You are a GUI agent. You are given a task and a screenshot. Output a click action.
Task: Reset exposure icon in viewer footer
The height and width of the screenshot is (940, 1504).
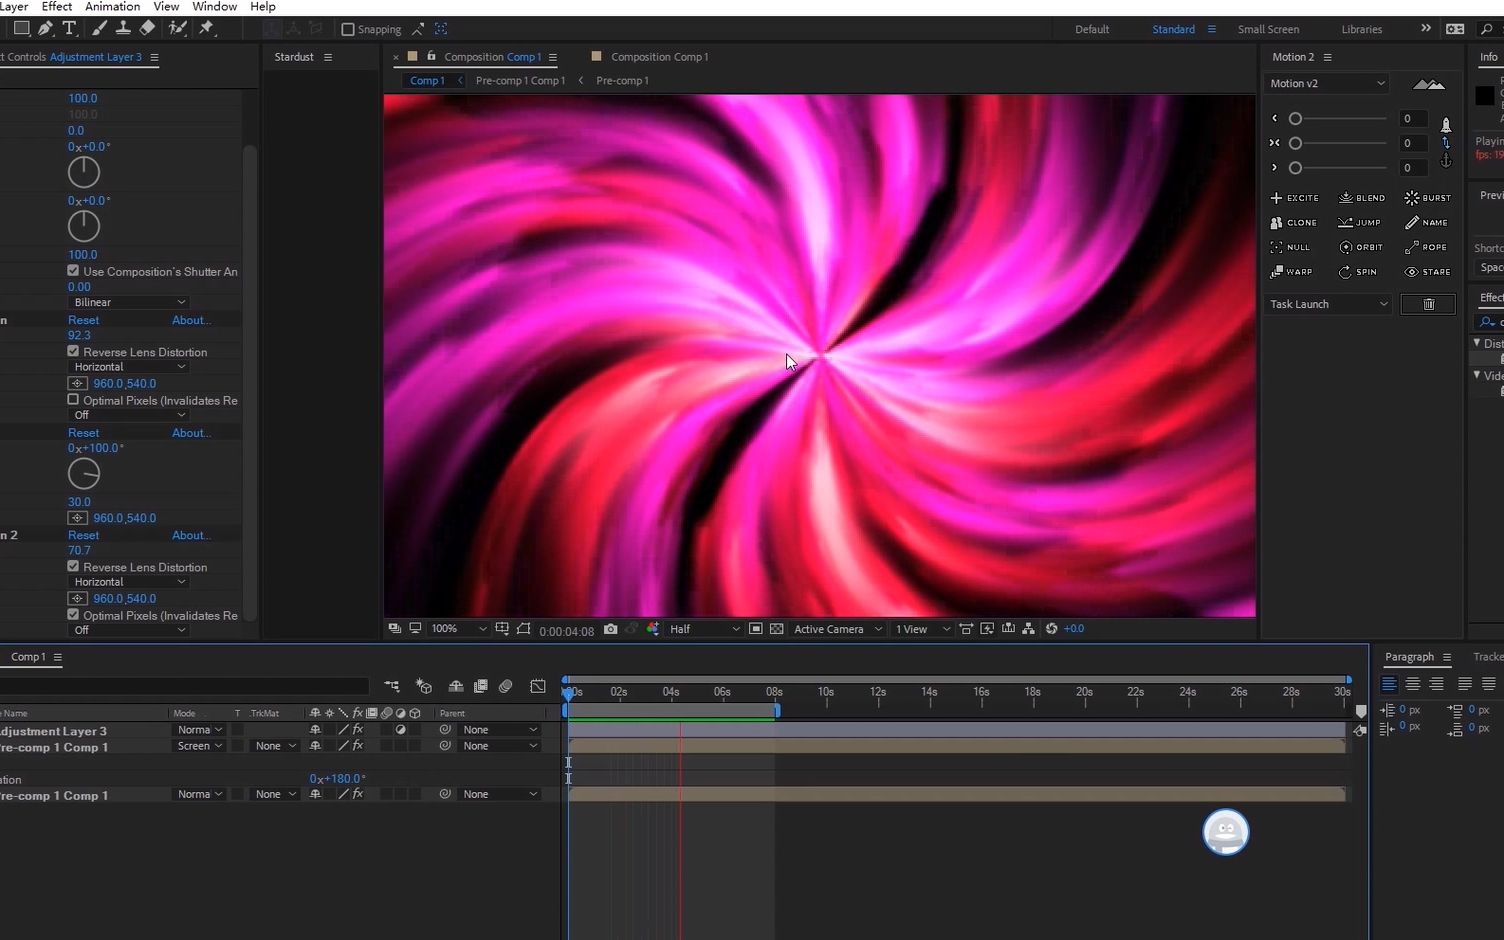tap(1051, 629)
